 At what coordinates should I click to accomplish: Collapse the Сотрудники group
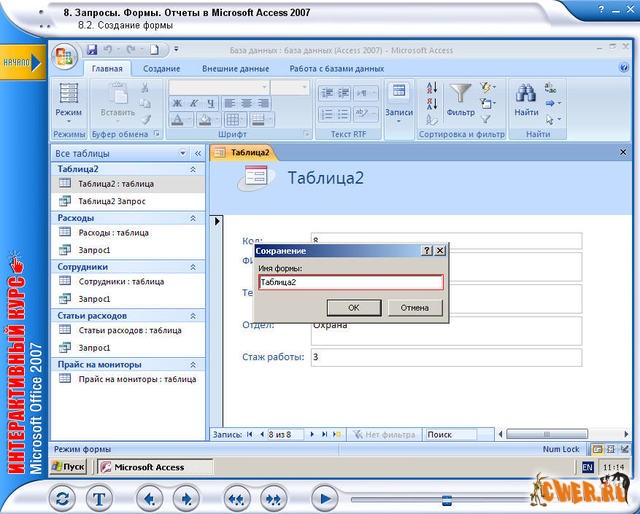coord(192,267)
